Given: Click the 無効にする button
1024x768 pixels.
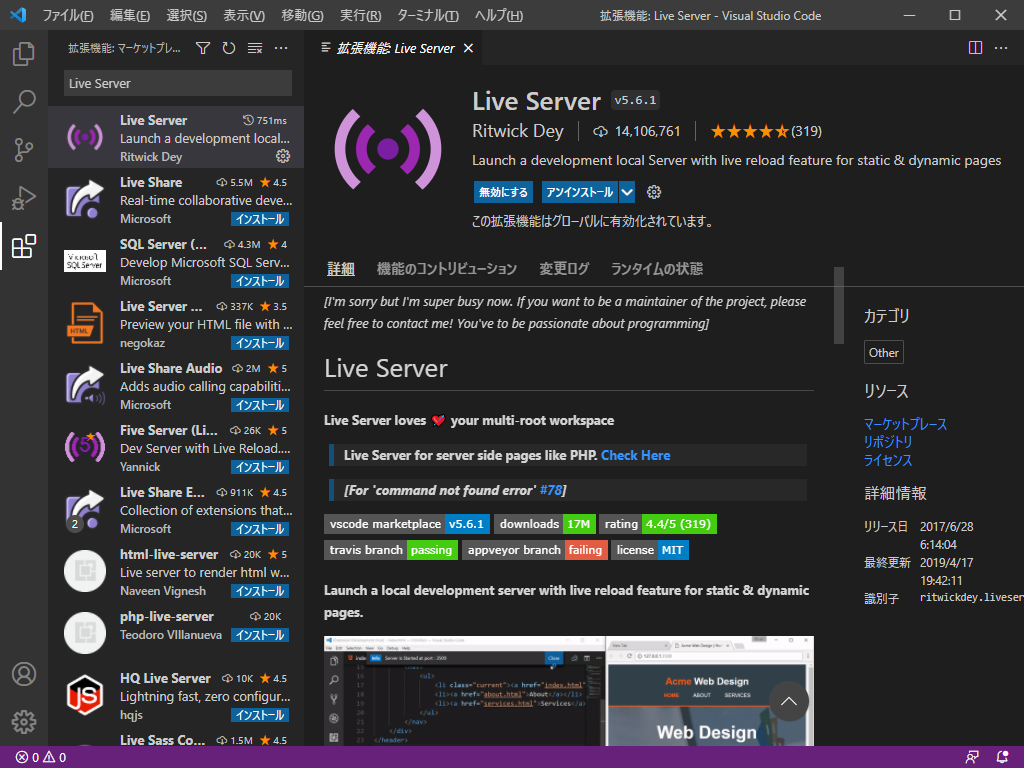Looking at the screenshot, I should click(503, 191).
